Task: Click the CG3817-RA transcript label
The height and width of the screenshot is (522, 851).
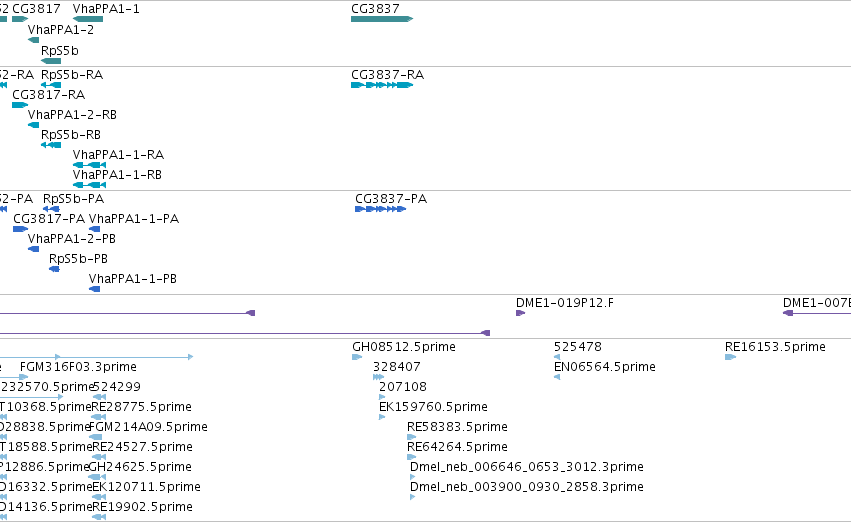Action: tap(48, 95)
